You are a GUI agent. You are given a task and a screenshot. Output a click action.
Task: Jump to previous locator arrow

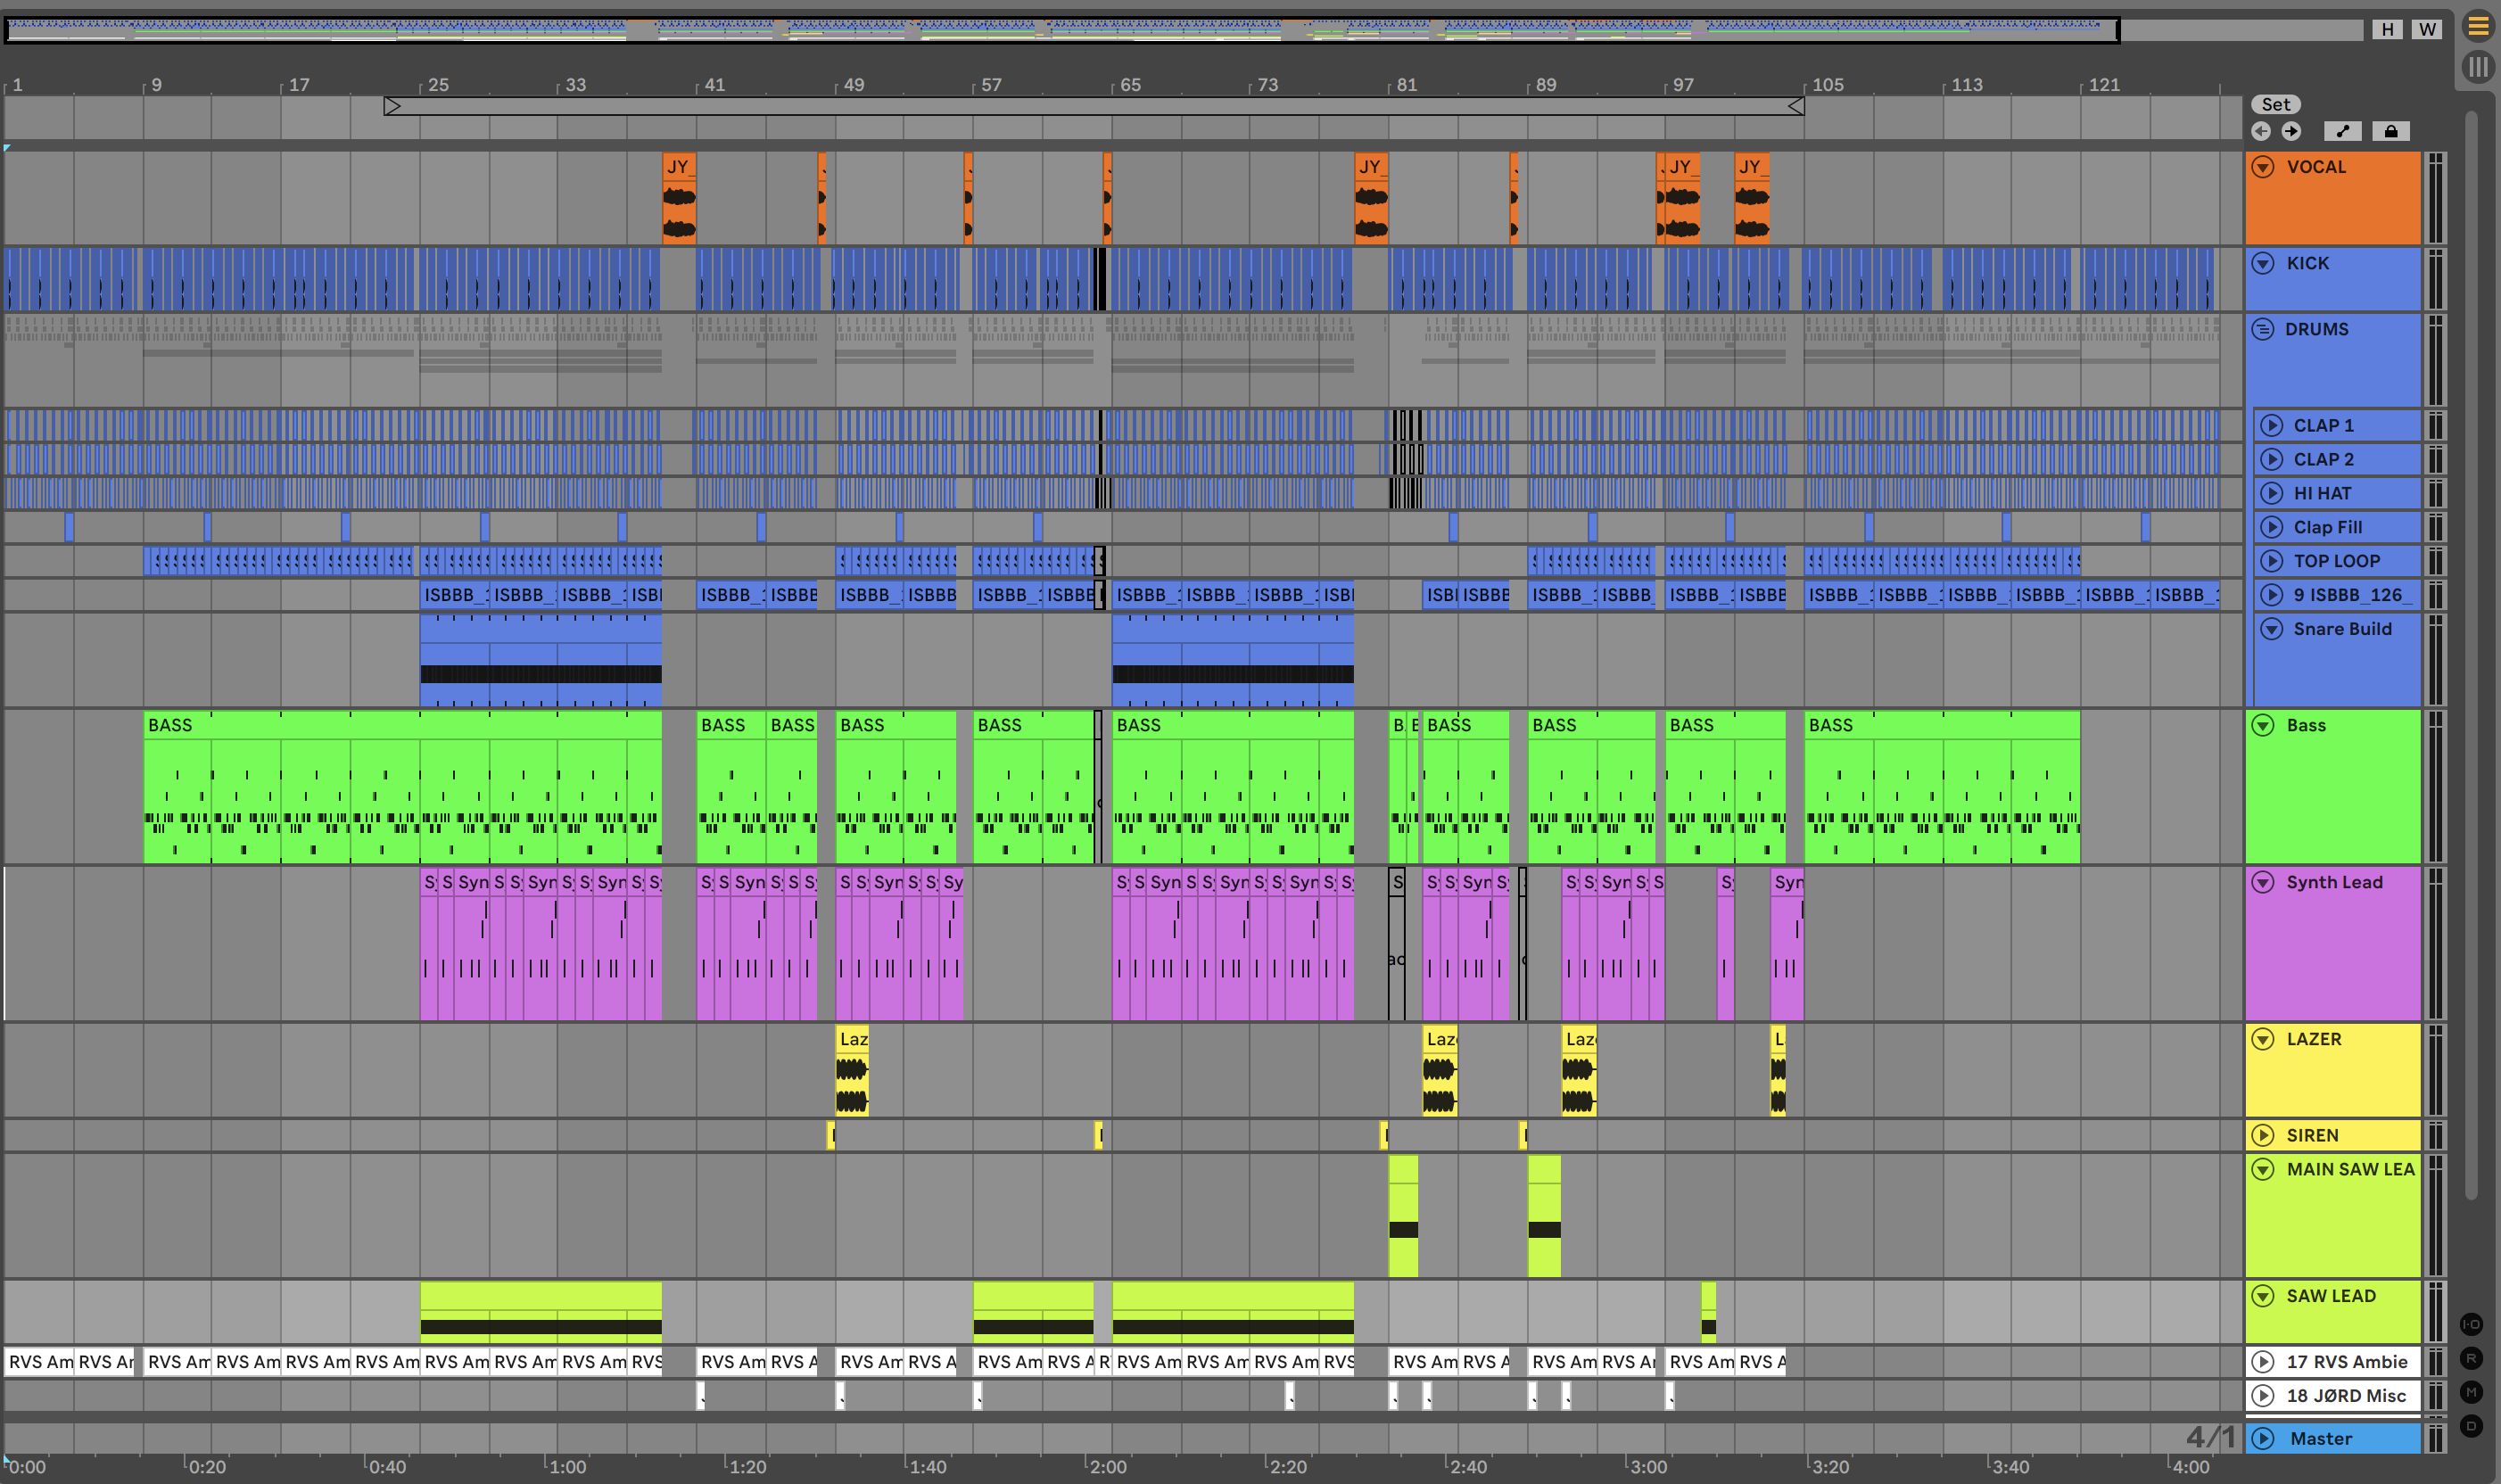pyautogui.click(x=2261, y=131)
